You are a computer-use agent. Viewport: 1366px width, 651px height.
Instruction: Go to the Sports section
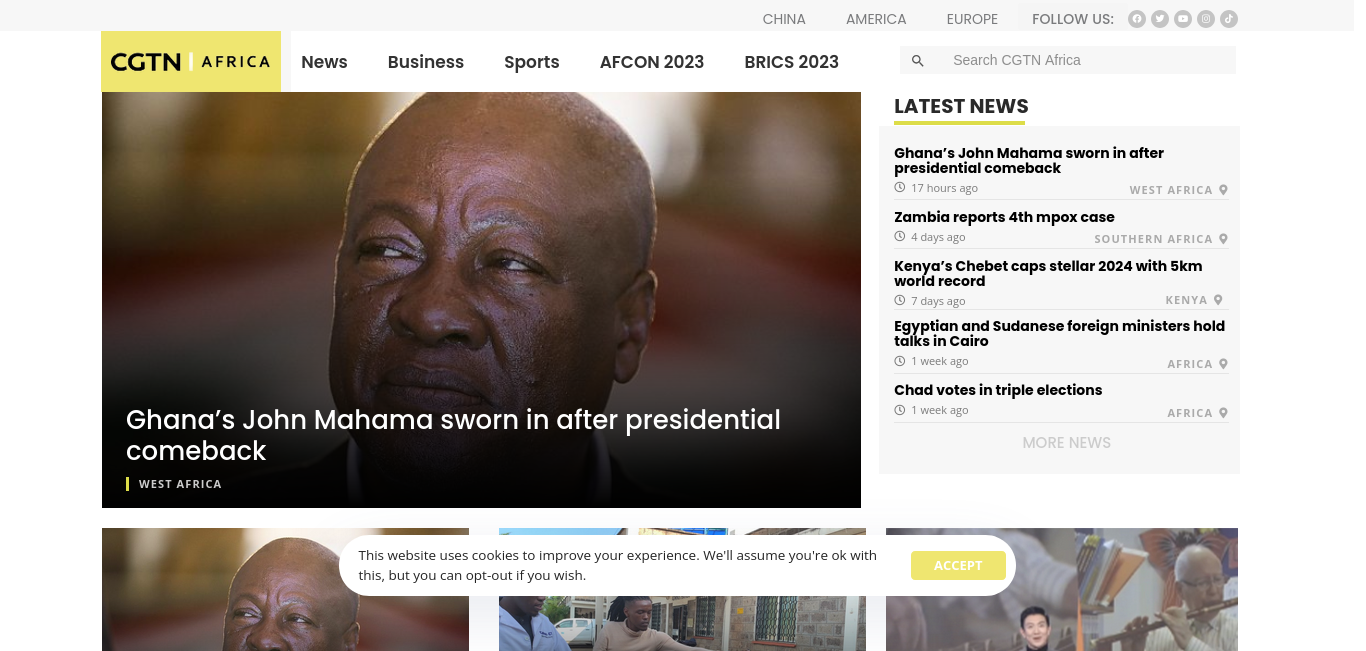point(532,62)
